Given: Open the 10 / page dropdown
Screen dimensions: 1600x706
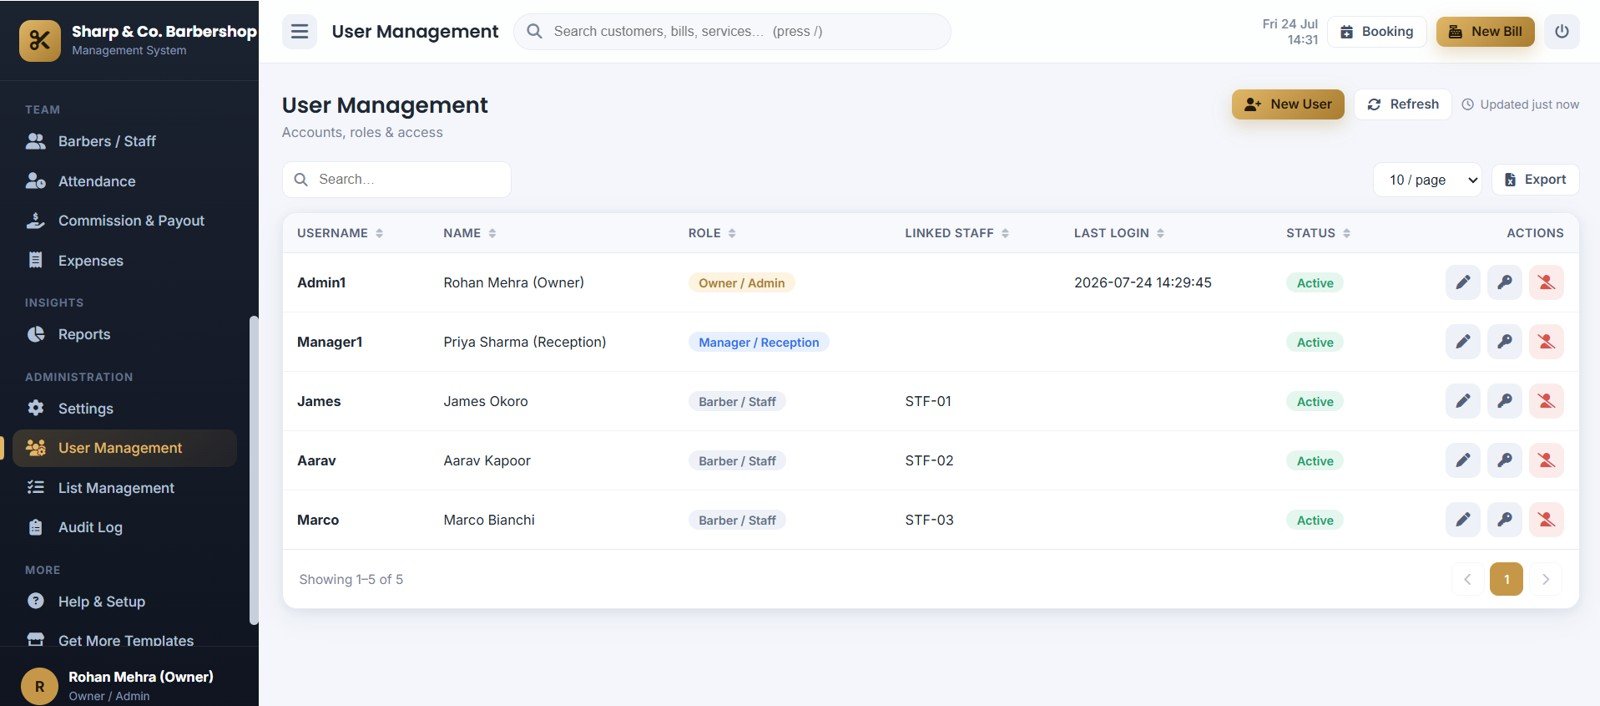Looking at the screenshot, I should tap(1428, 180).
